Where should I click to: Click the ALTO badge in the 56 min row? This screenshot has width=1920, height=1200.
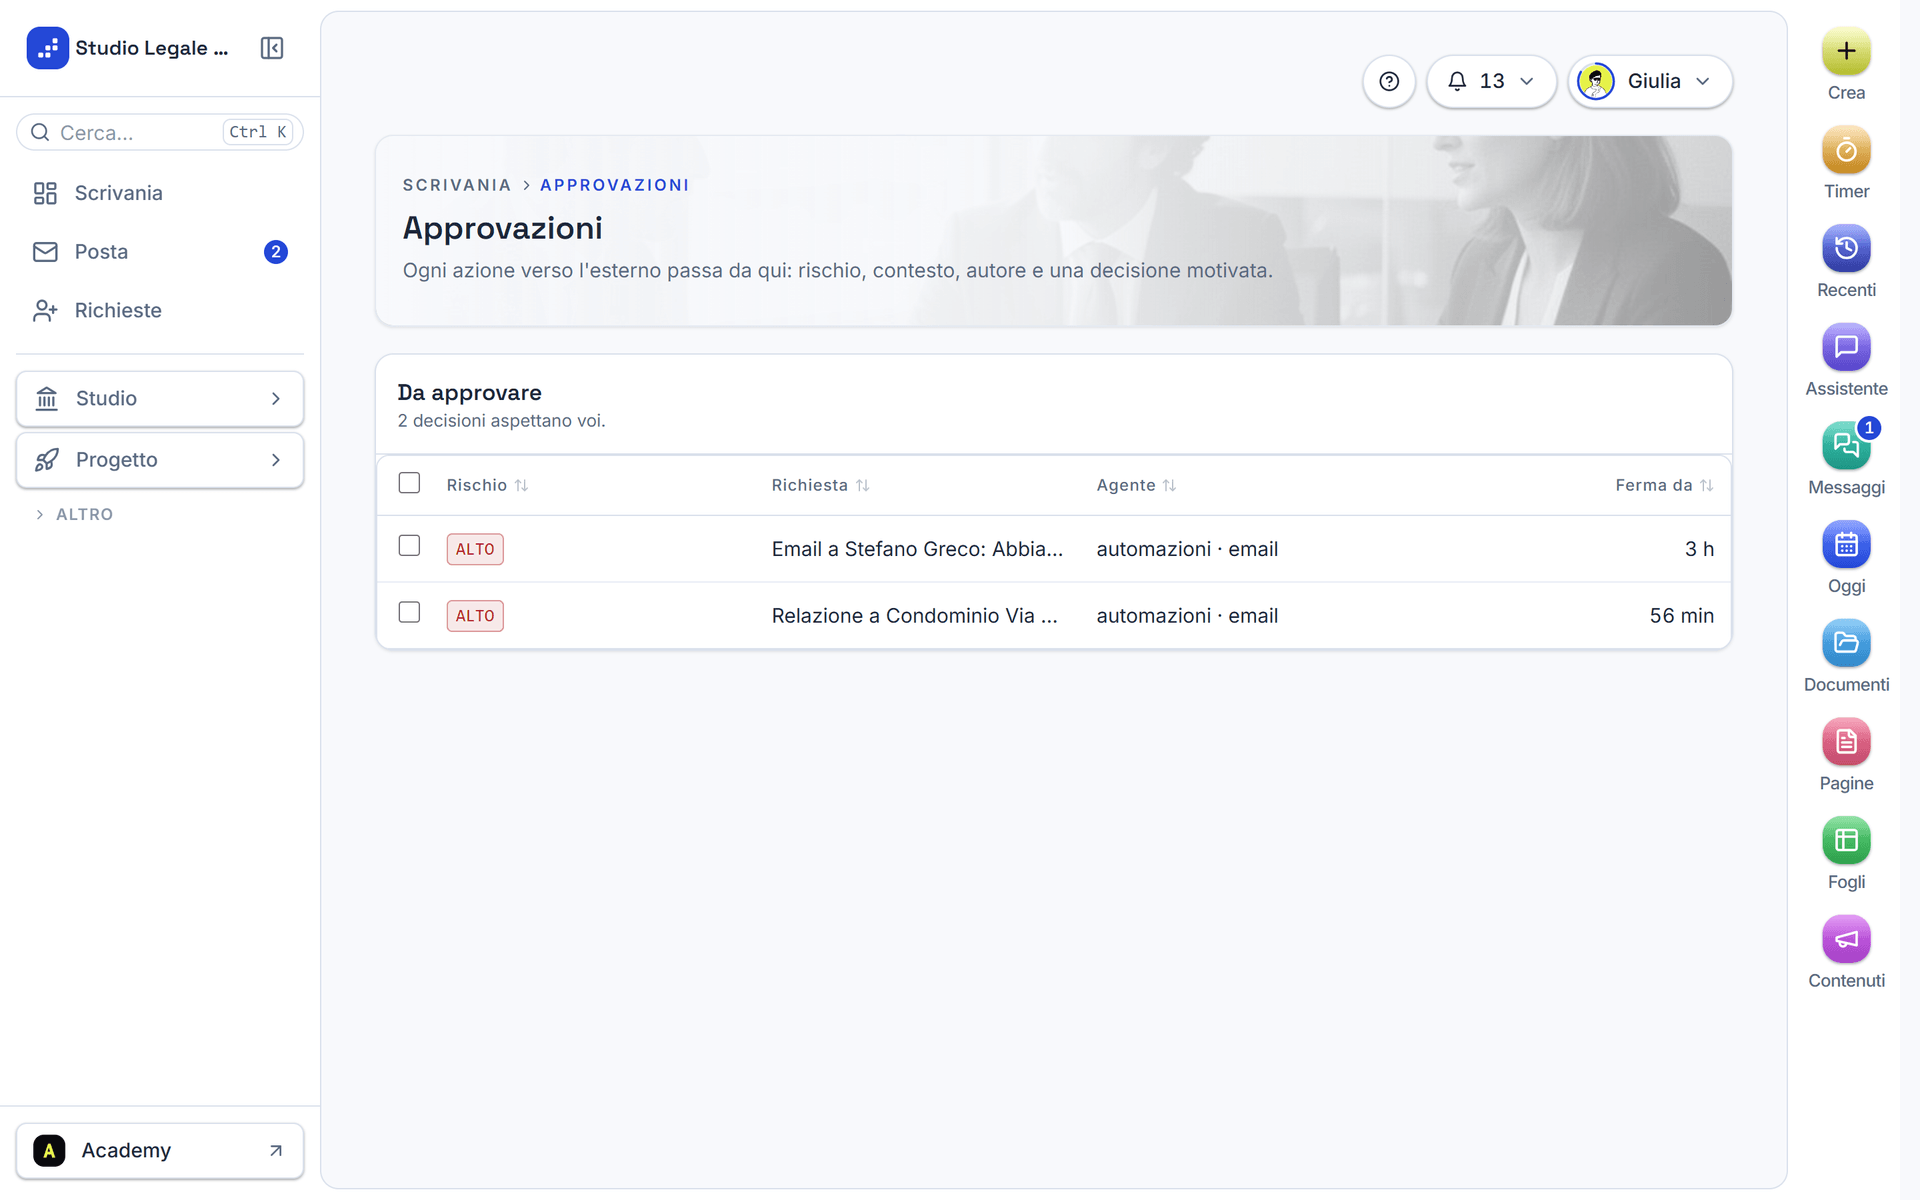coord(475,616)
